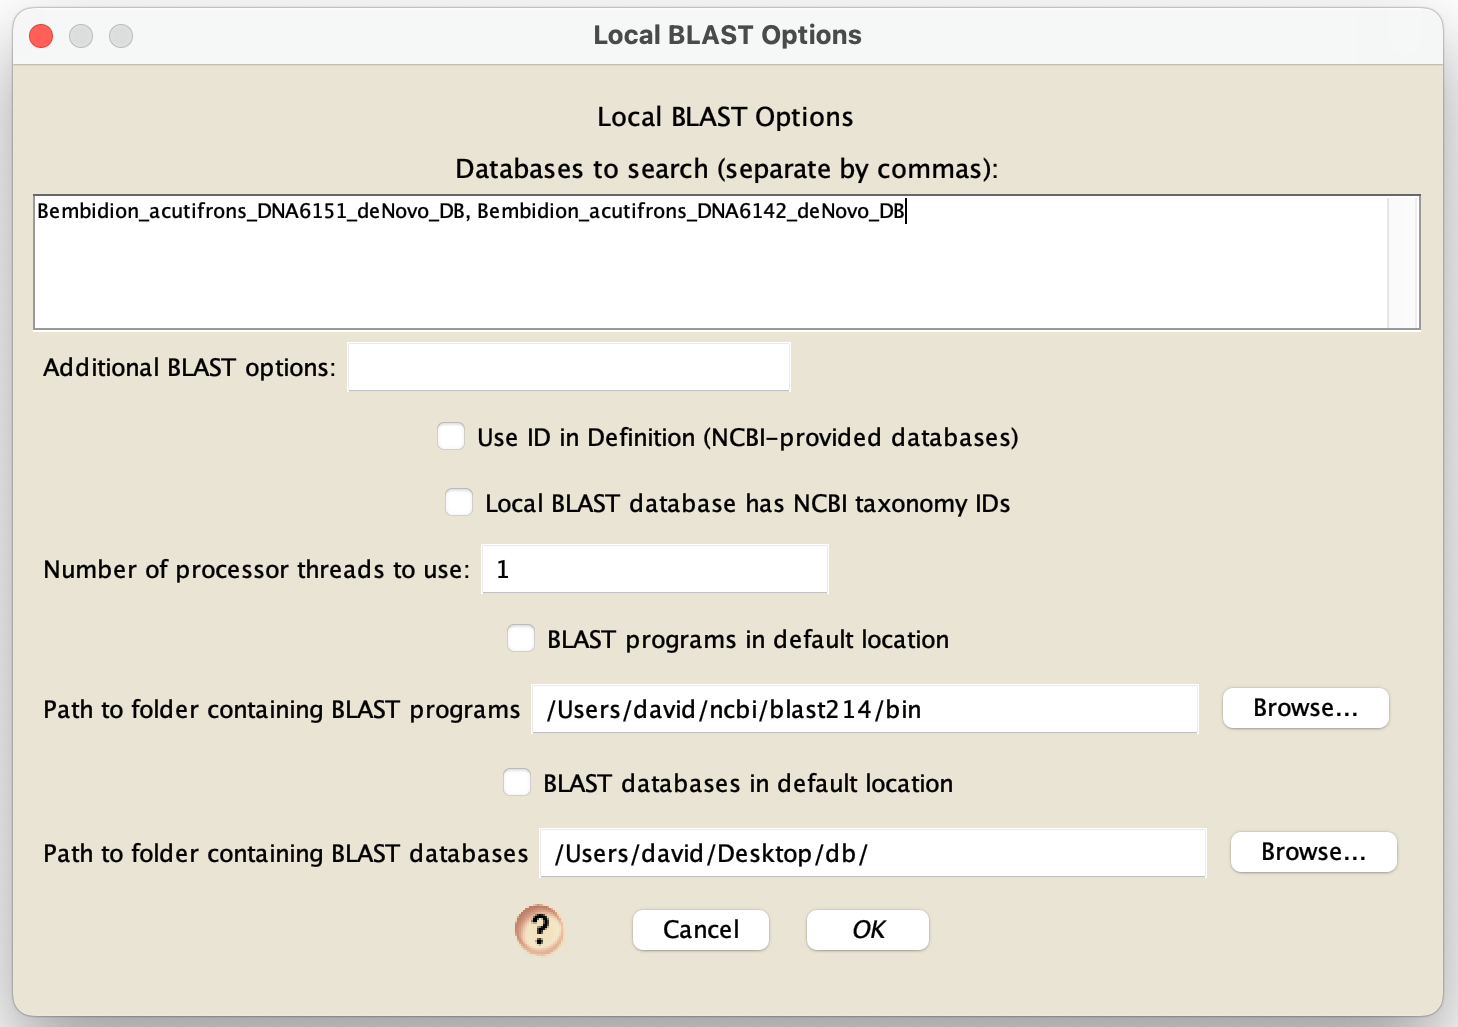This screenshot has height=1027, width=1458.
Task: Browse for the BLAST databases folder
Action: [x=1314, y=852]
